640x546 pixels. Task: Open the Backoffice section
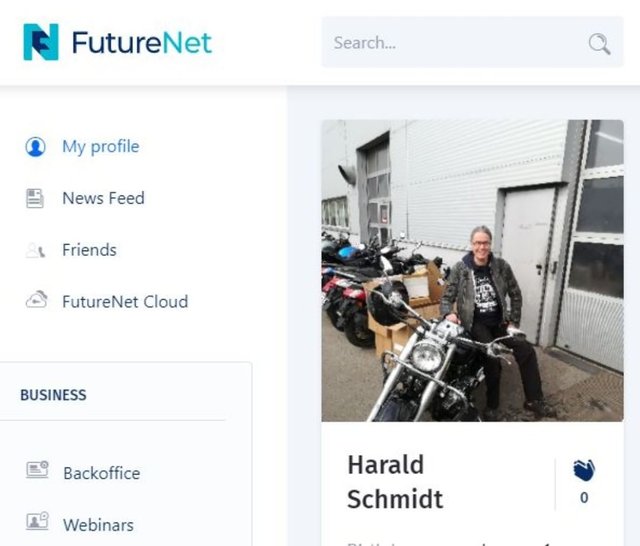101,473
